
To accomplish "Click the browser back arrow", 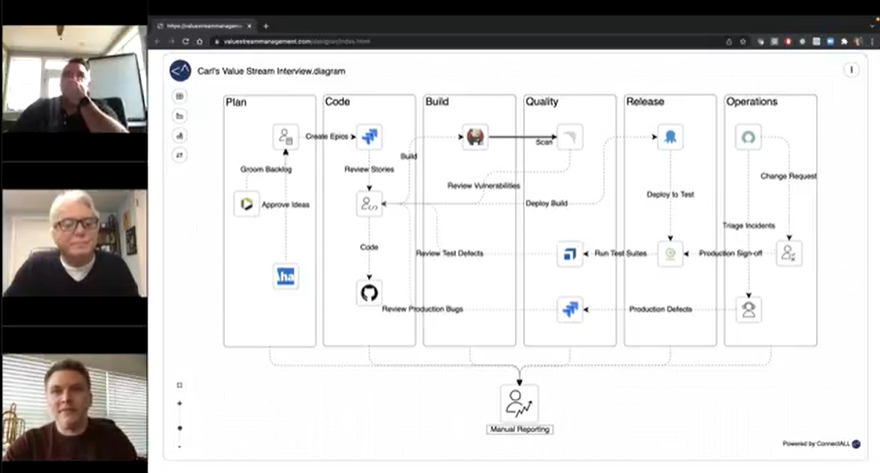I will click(x=157, y=42).
